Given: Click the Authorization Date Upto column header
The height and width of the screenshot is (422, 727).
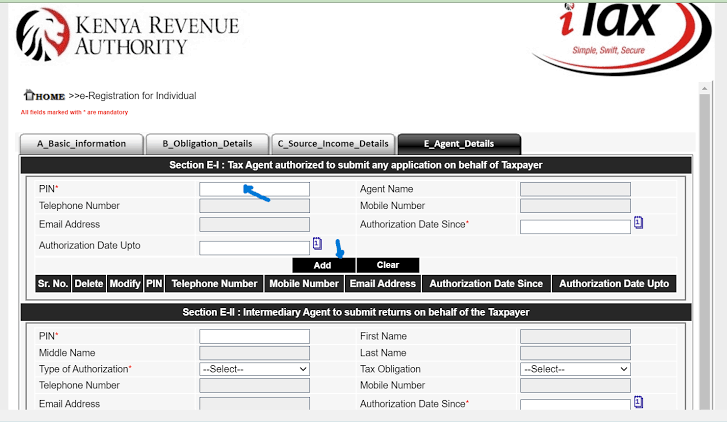Looking at the screenshot, I should (614, 284).
